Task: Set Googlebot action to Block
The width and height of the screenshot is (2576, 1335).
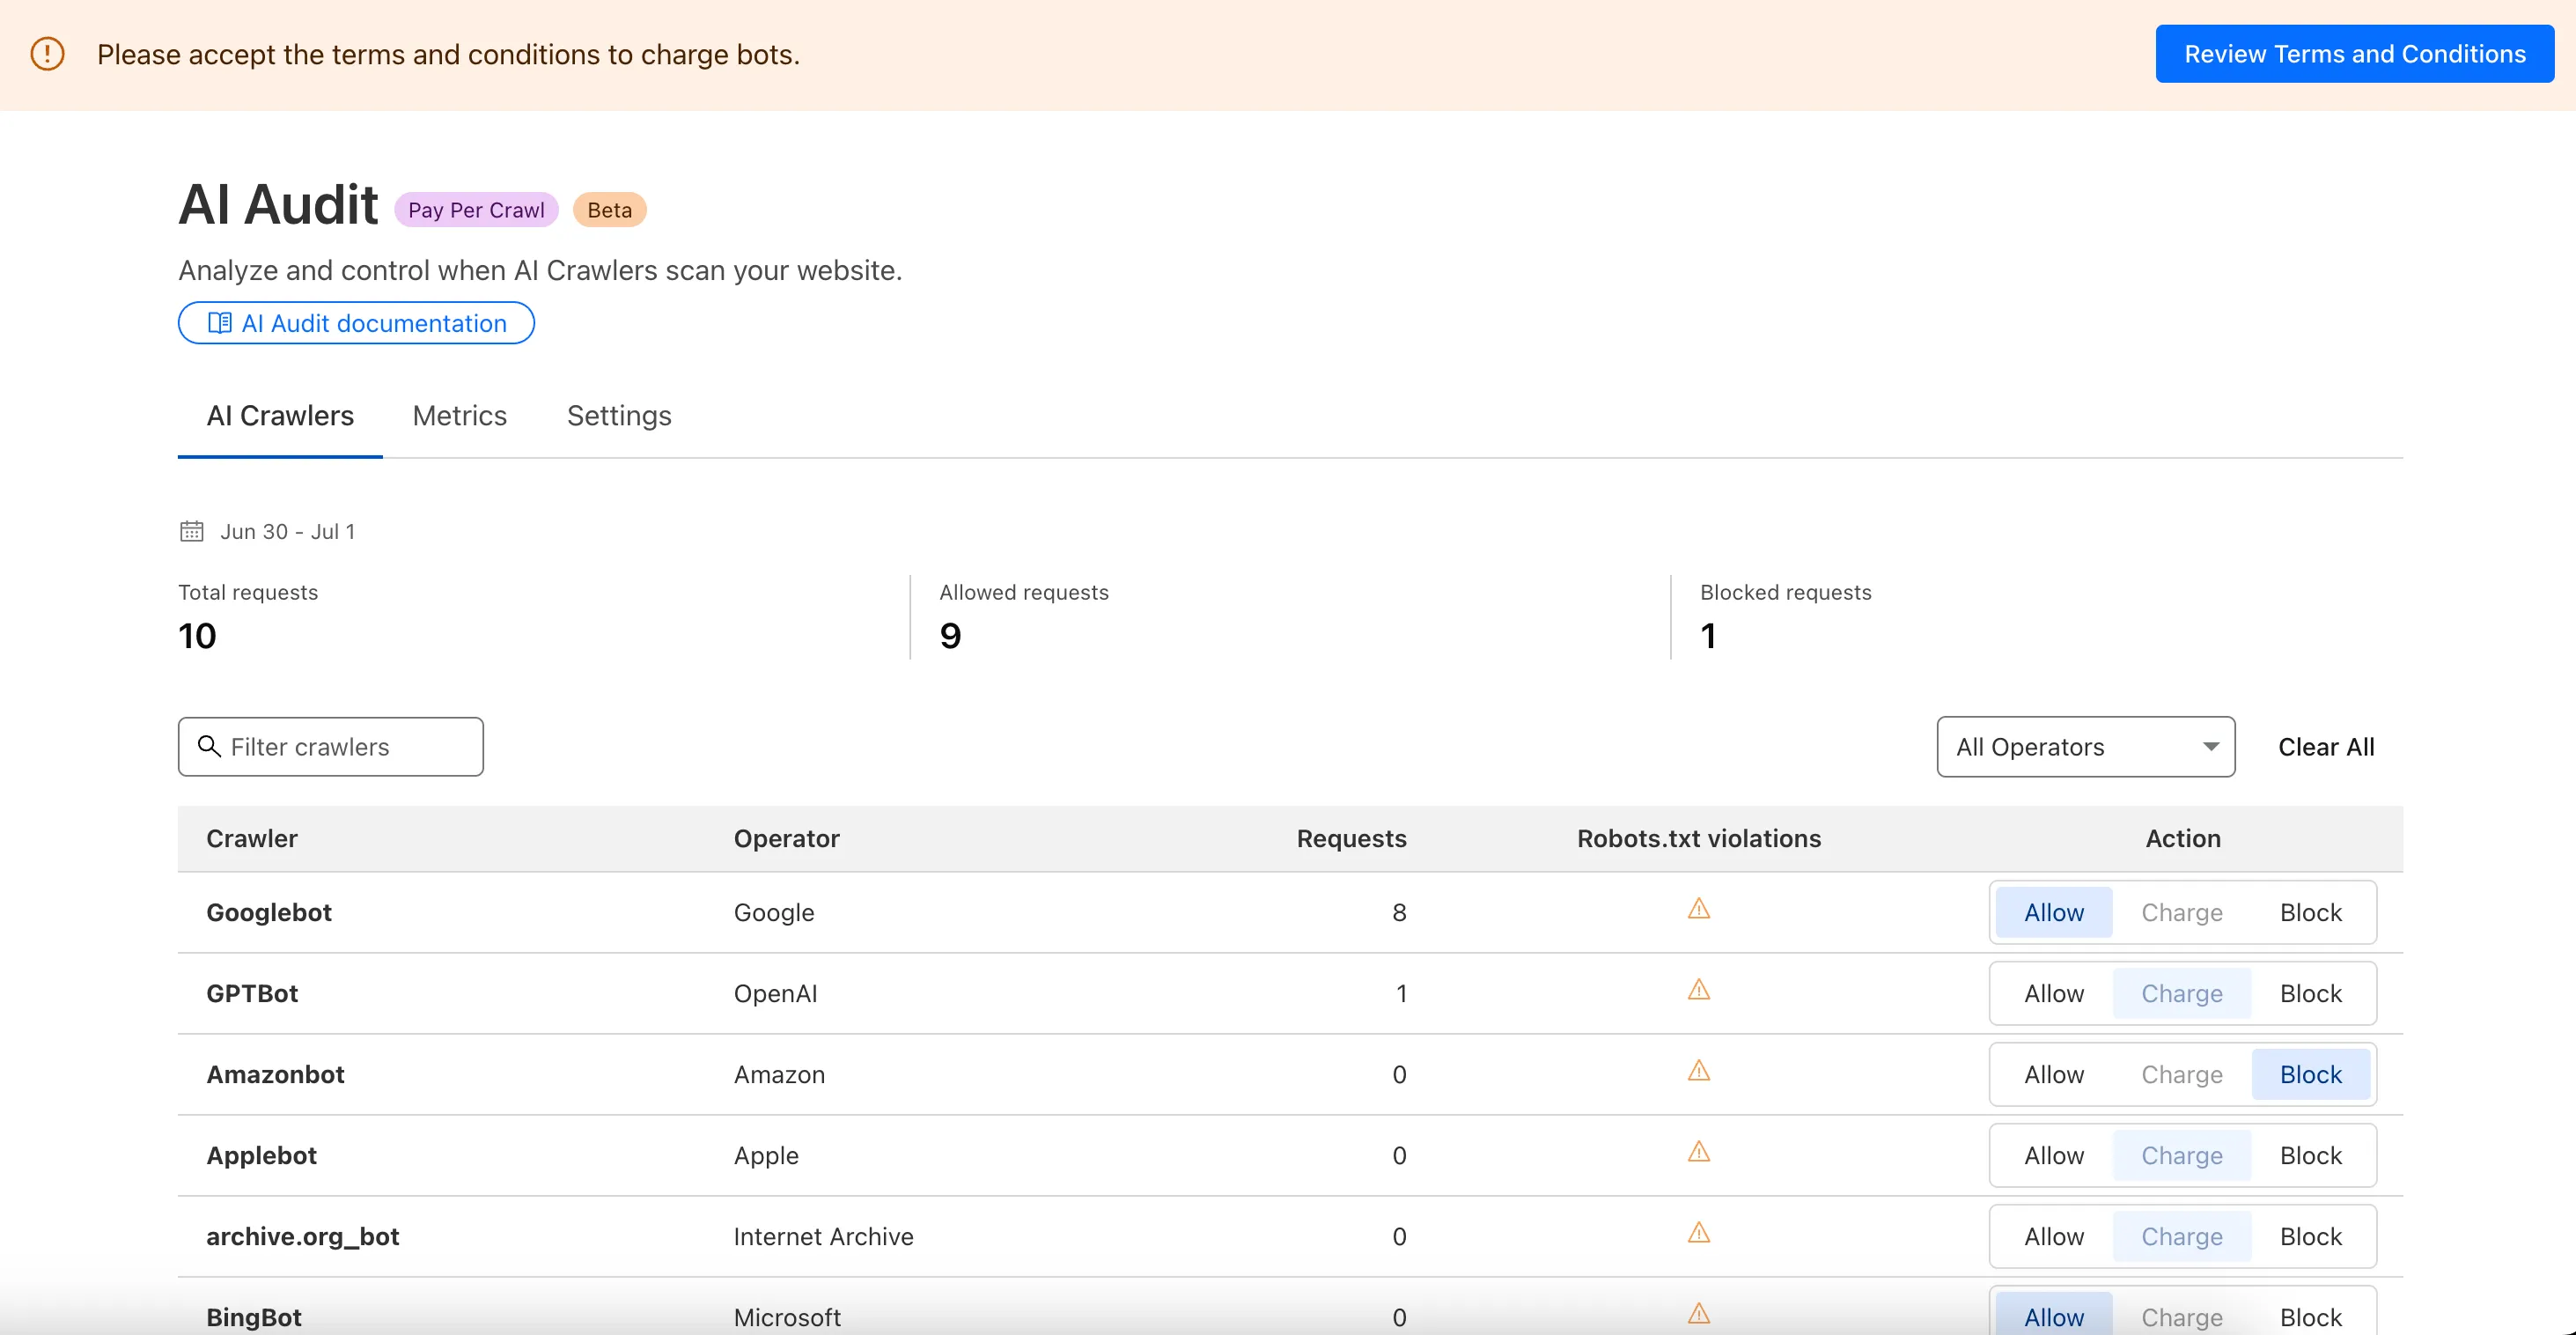Action: click(x=2310, y=912)
